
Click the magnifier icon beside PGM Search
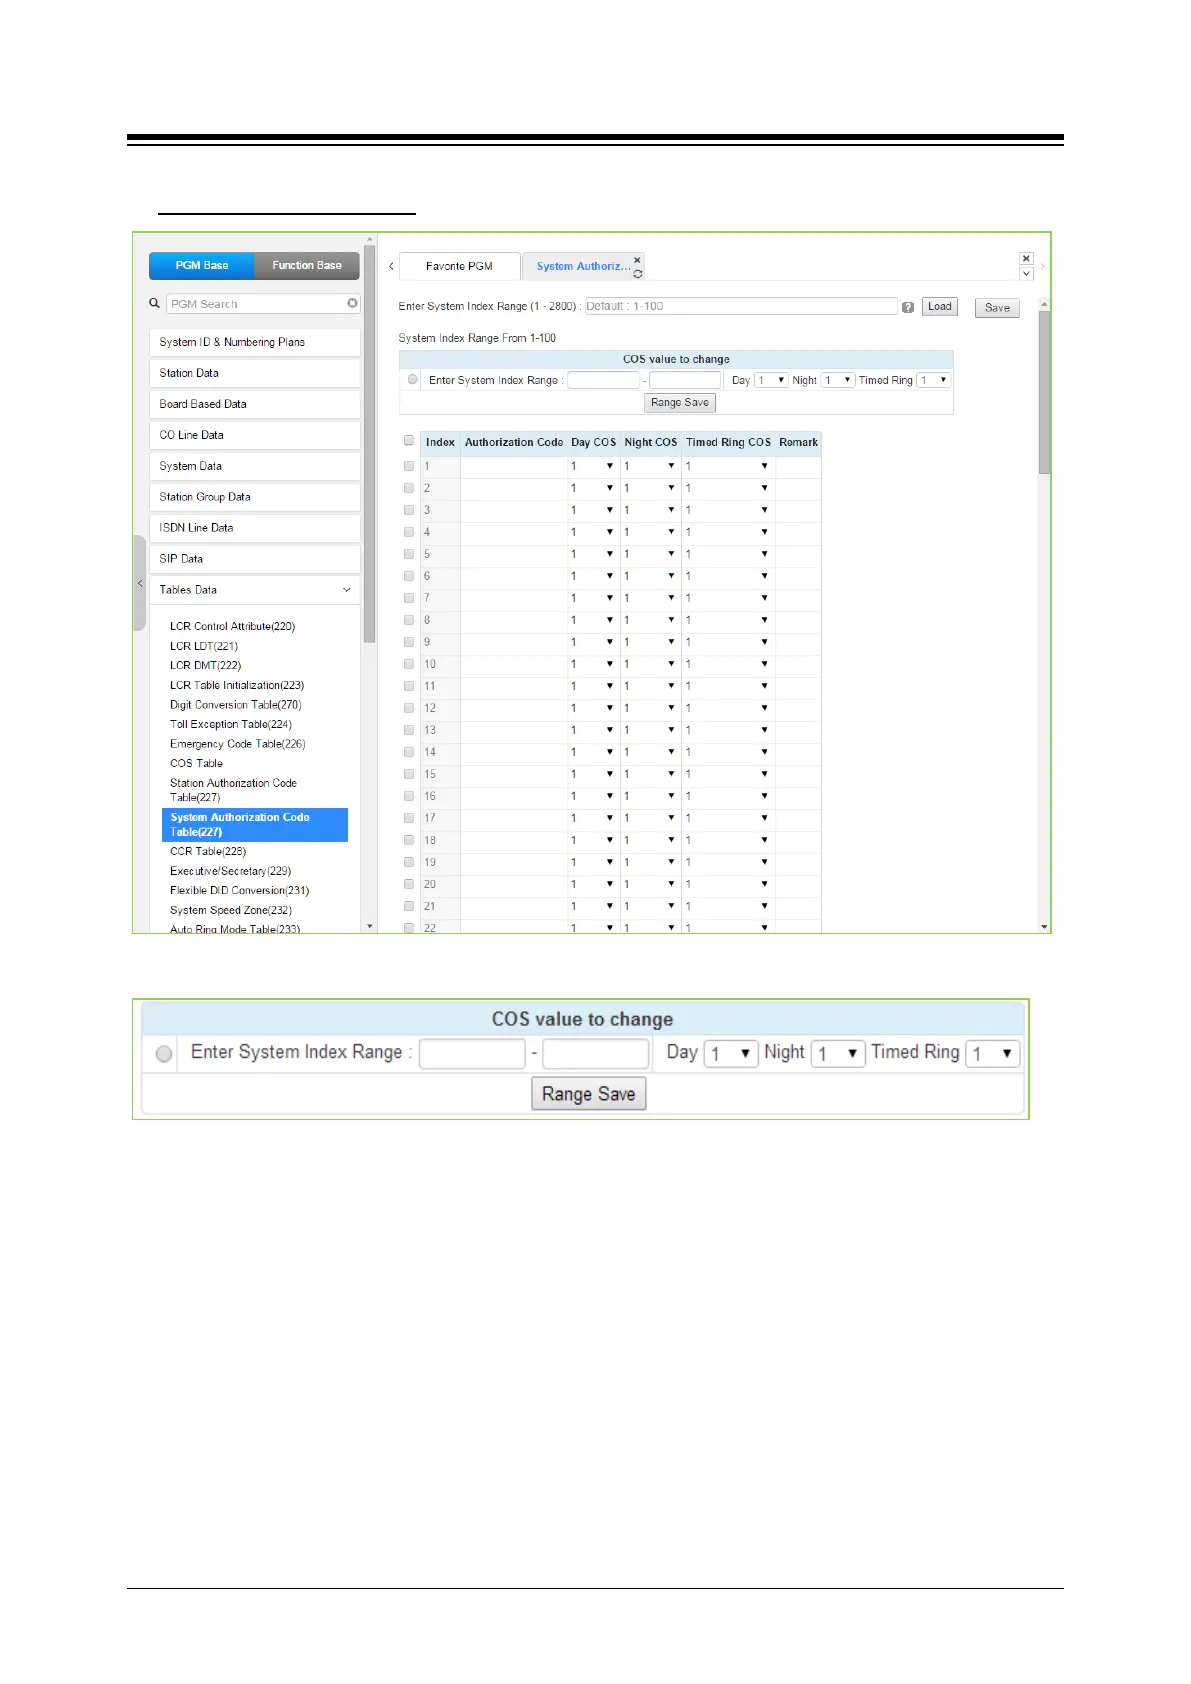click(154, 303)
